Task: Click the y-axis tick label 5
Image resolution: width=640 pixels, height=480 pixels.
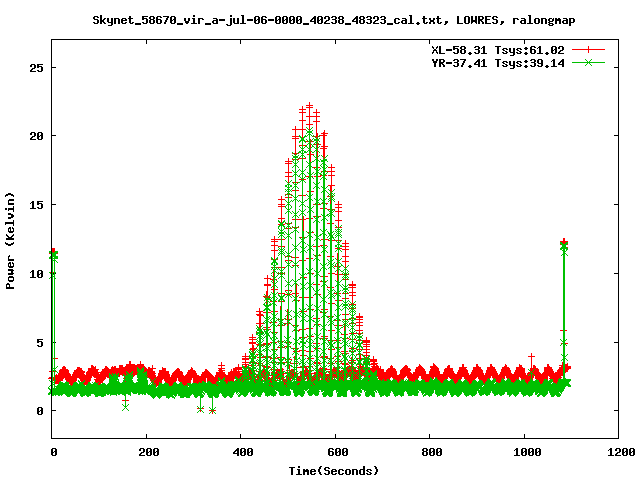Action: point(40,343)
